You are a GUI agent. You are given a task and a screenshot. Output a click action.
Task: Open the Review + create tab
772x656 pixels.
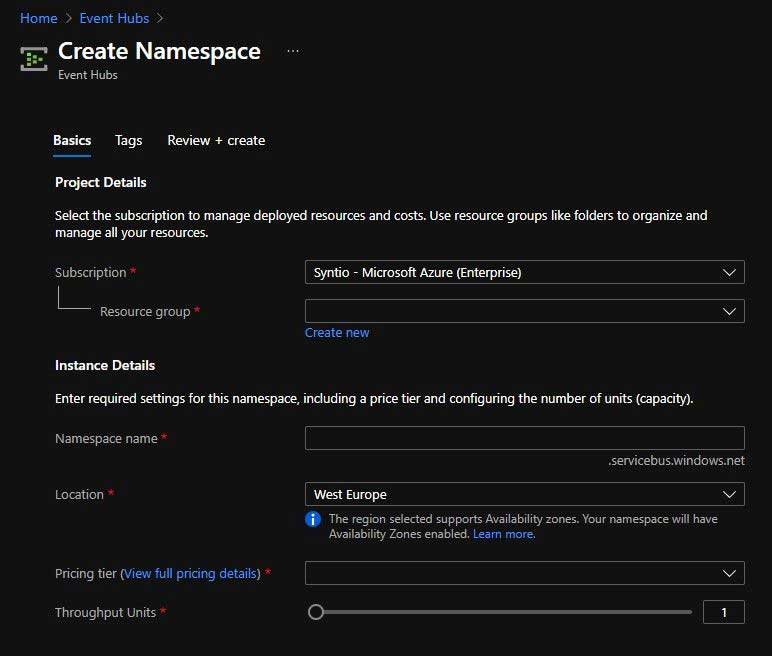(x=216, y=140)
